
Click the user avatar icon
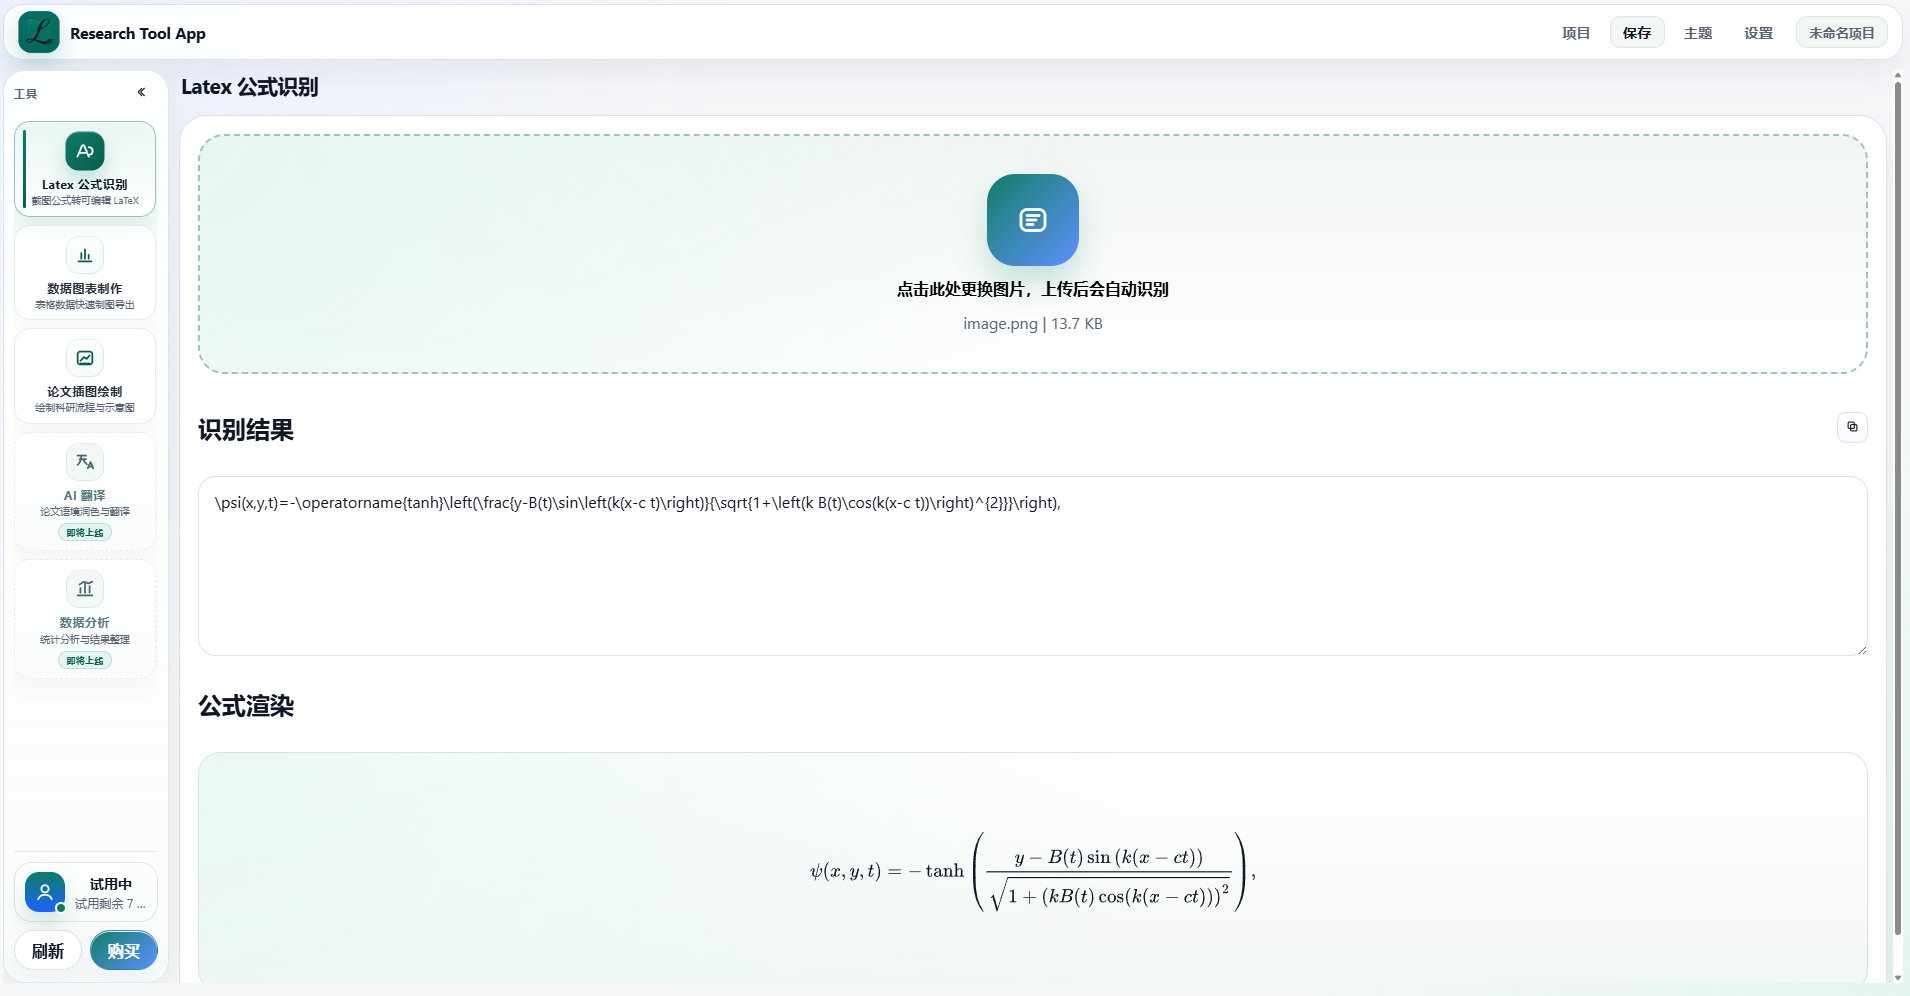[45, 892]
